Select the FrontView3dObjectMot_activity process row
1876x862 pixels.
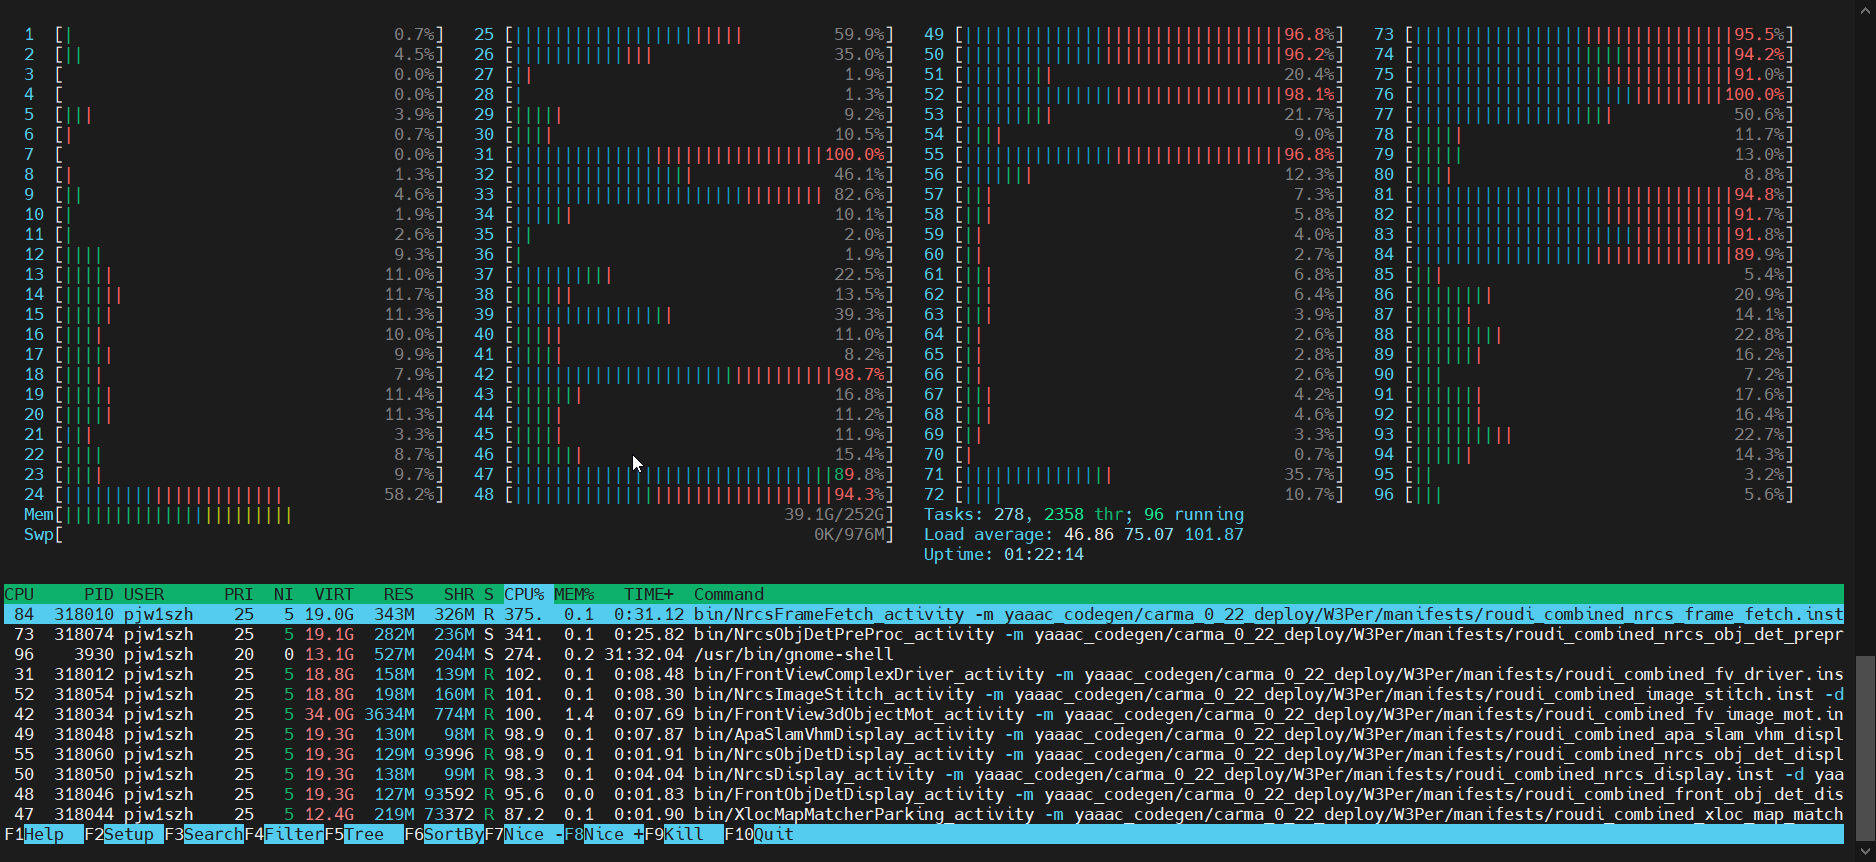click(924, 714)
